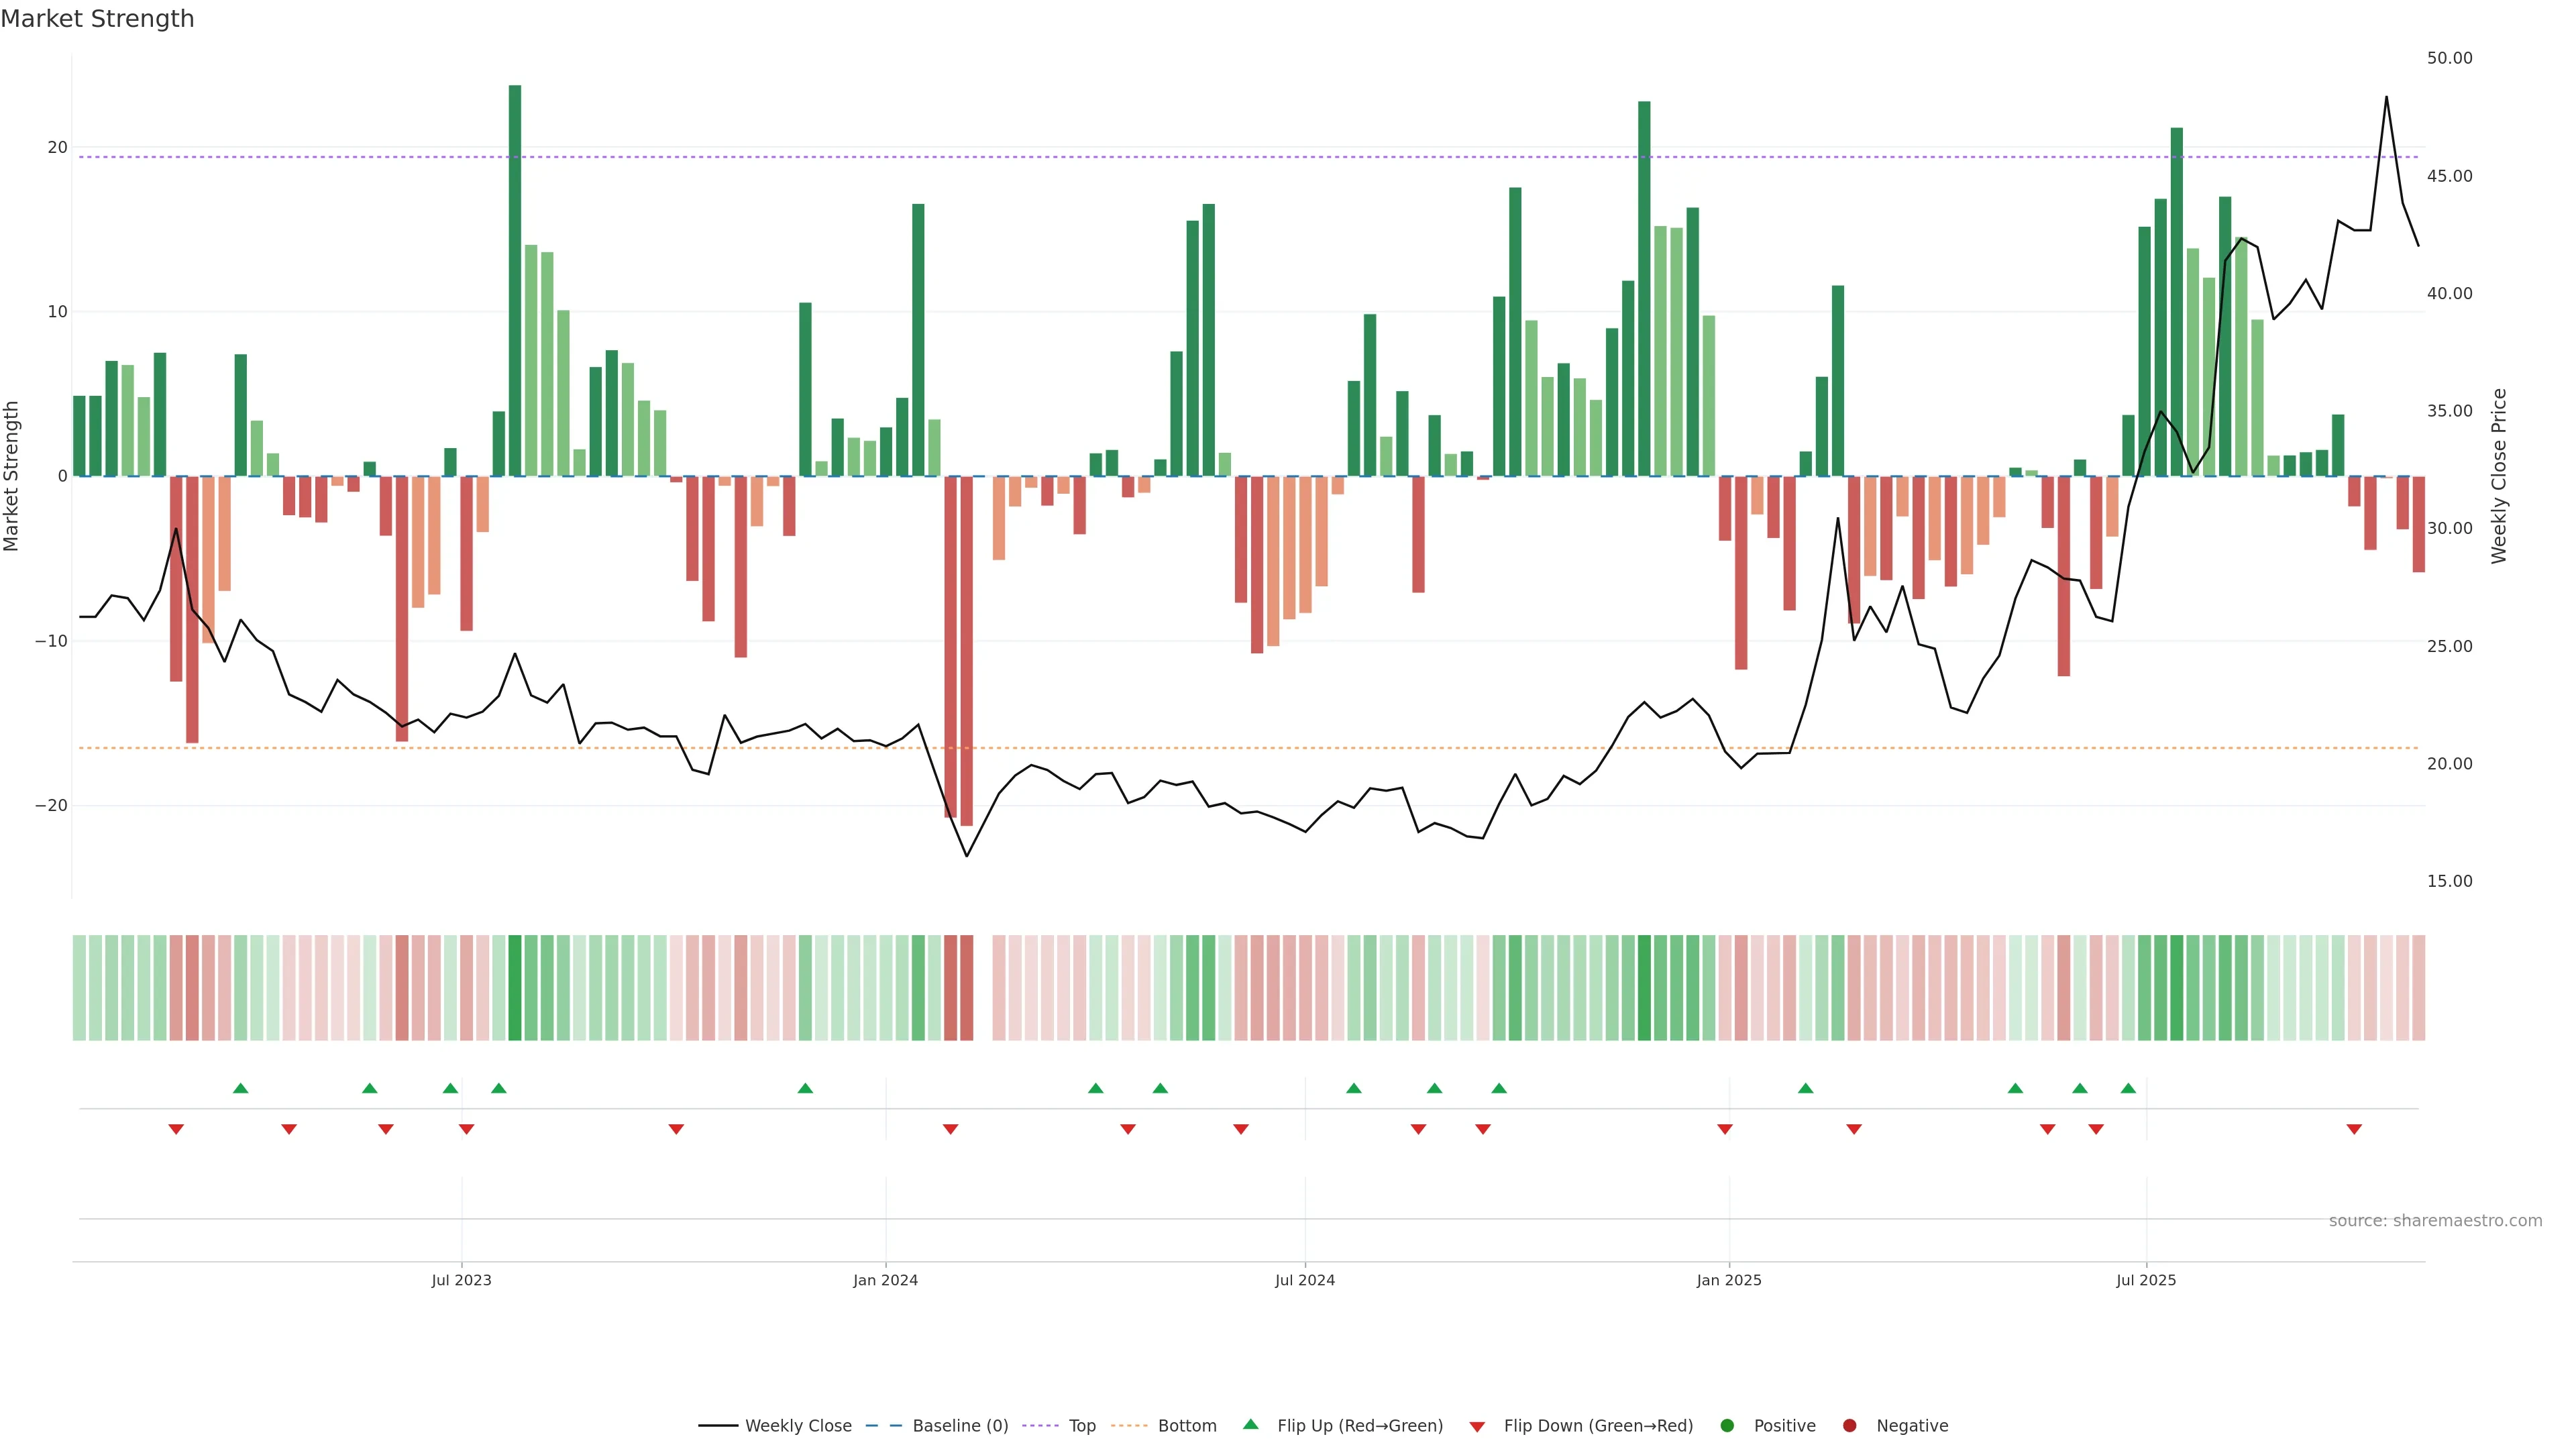Click the Jan 2025 x-axis label
This screenshot has height=1449, width=2576.
click(x=1729, y=1280)
